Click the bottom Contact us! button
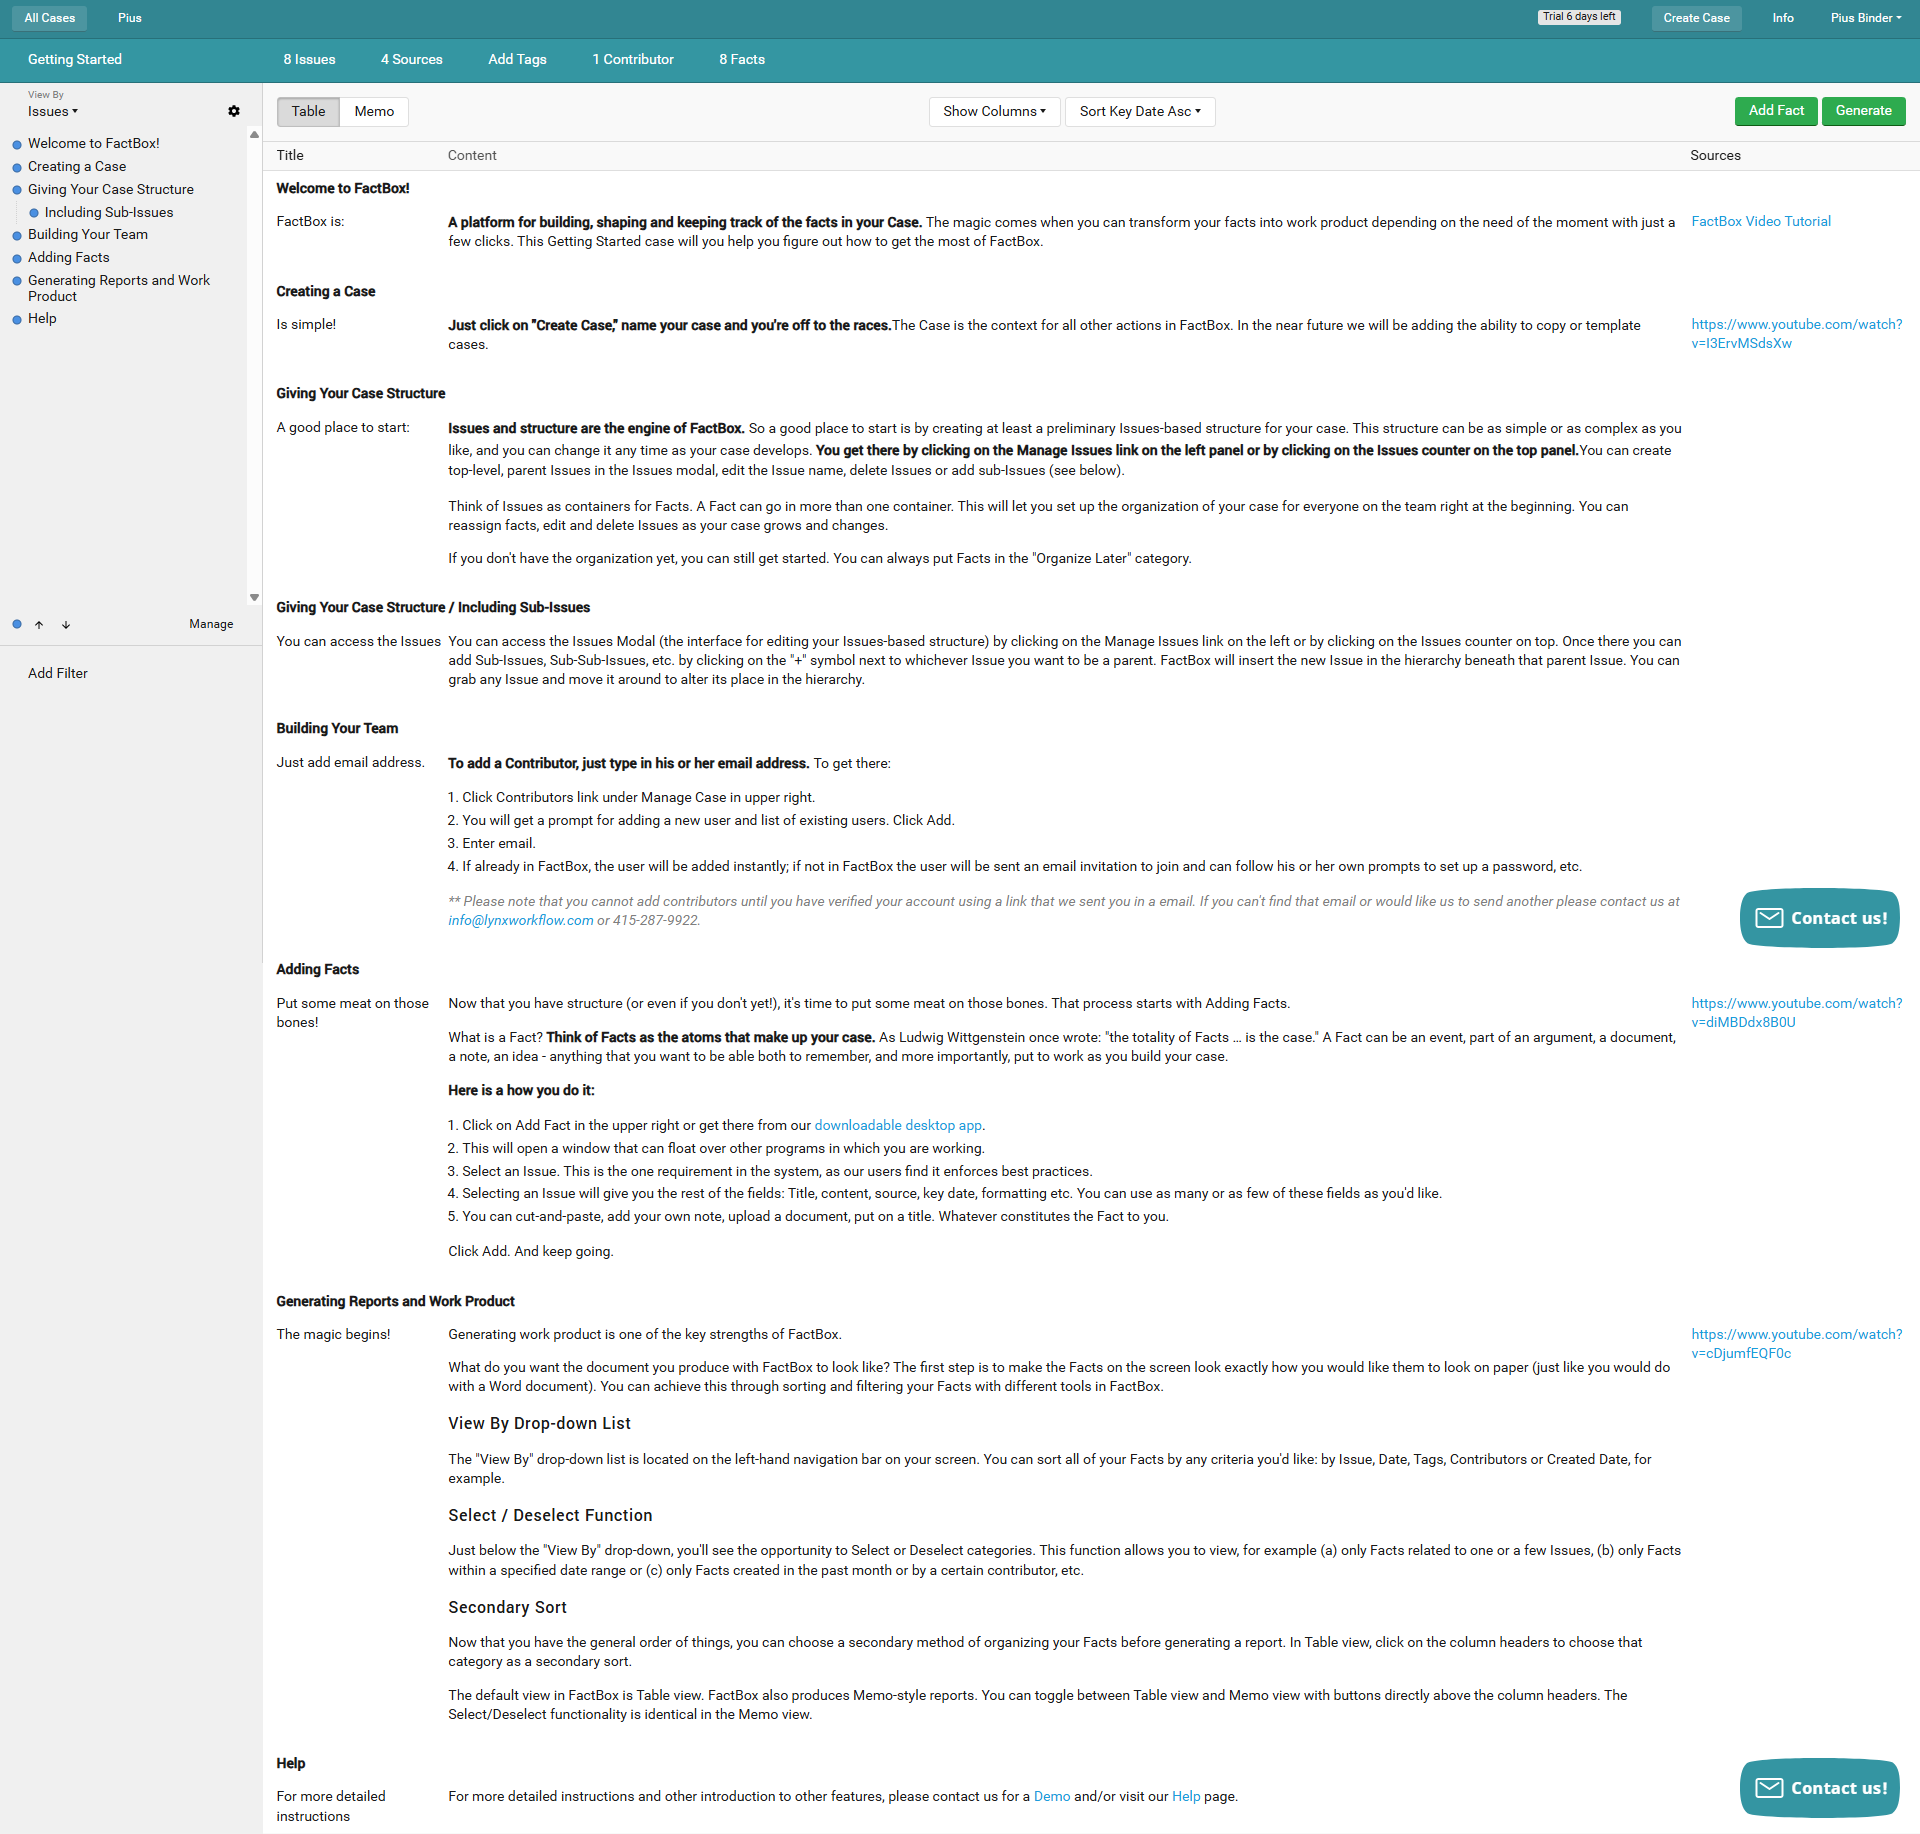This screenshot has height=1834, width=1920. point(1819,1788)
